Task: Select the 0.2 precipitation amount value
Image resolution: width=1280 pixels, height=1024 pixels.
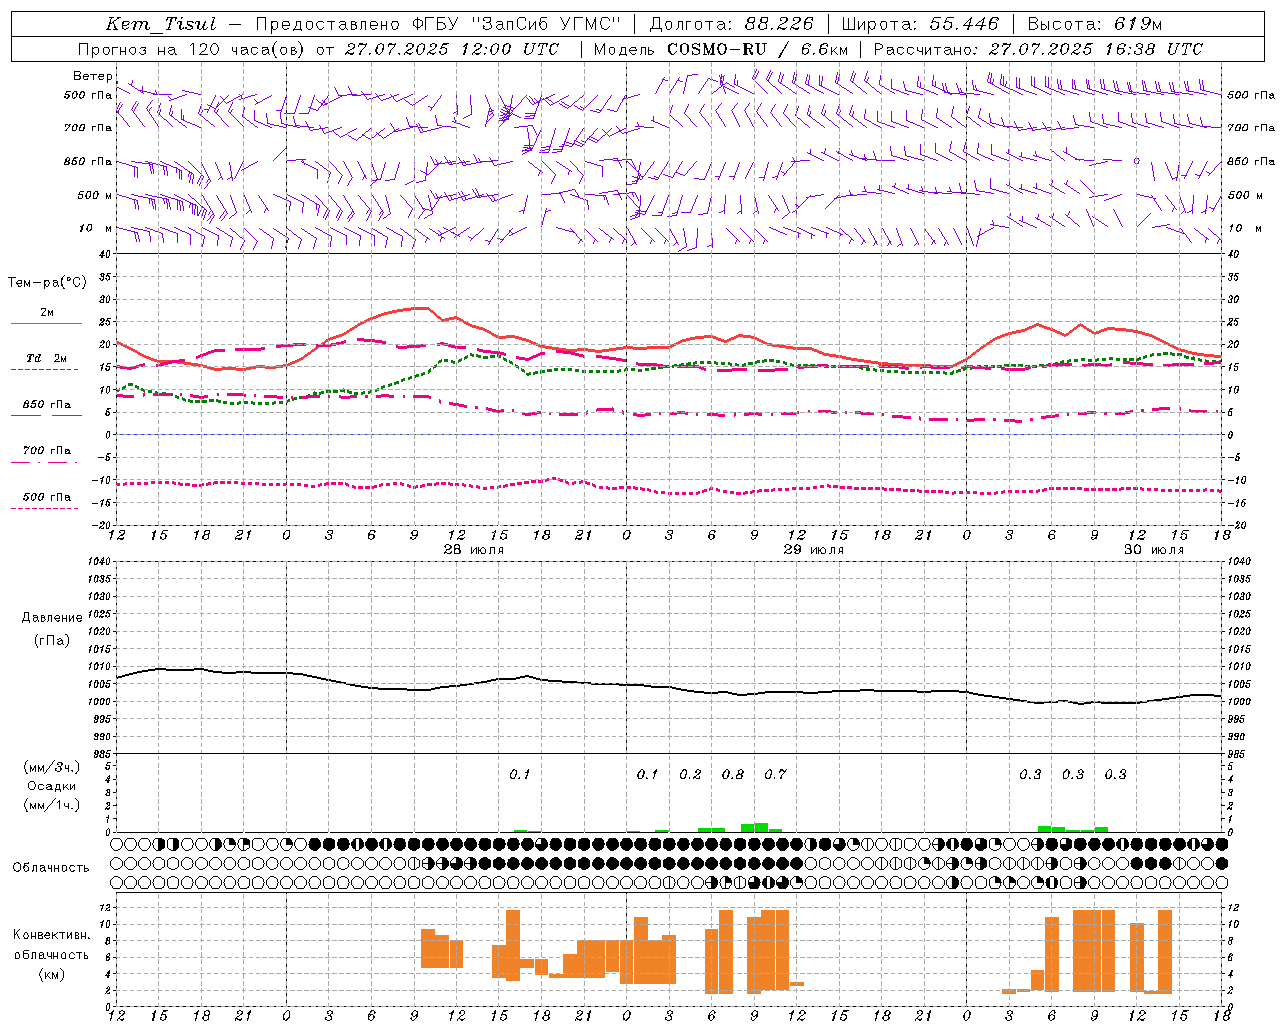Action: click(x=690, y=774)
